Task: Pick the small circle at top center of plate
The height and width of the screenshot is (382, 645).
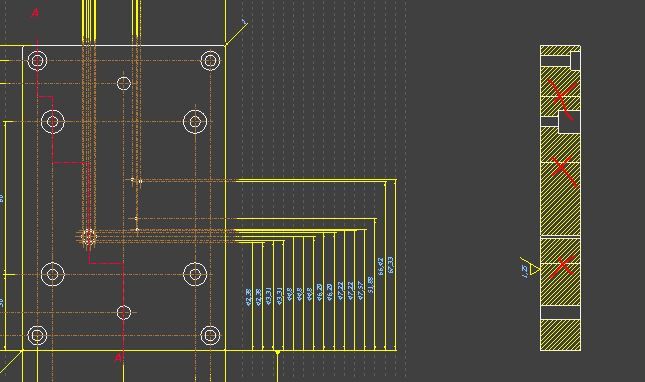Action: (x=124, y=83)
